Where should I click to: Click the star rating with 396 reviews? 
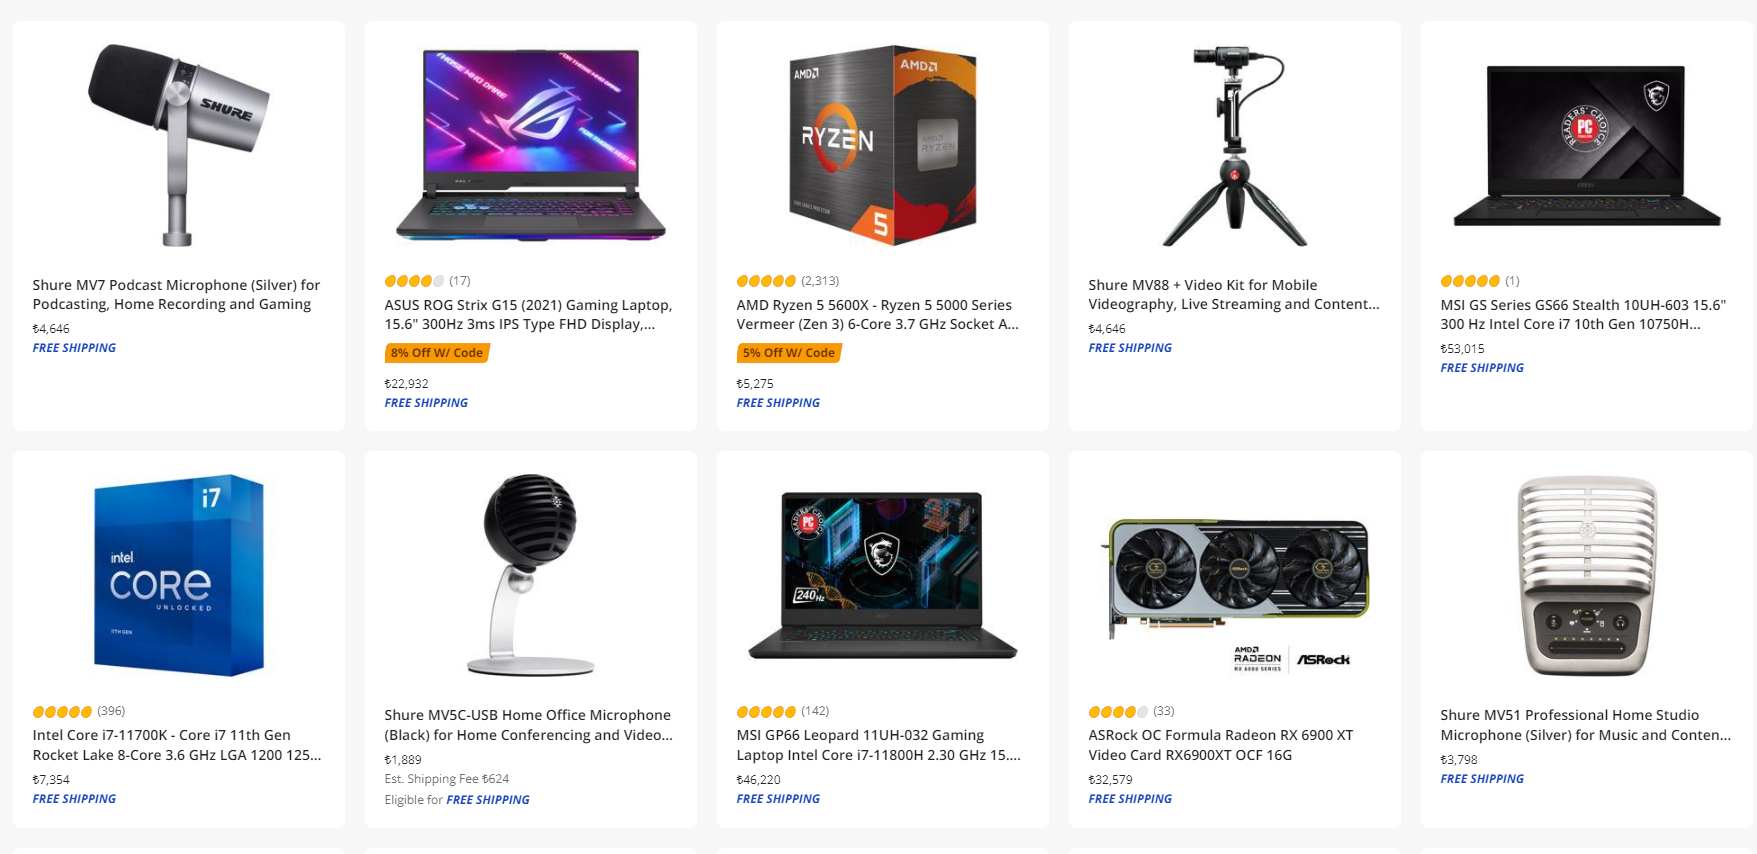79,711
